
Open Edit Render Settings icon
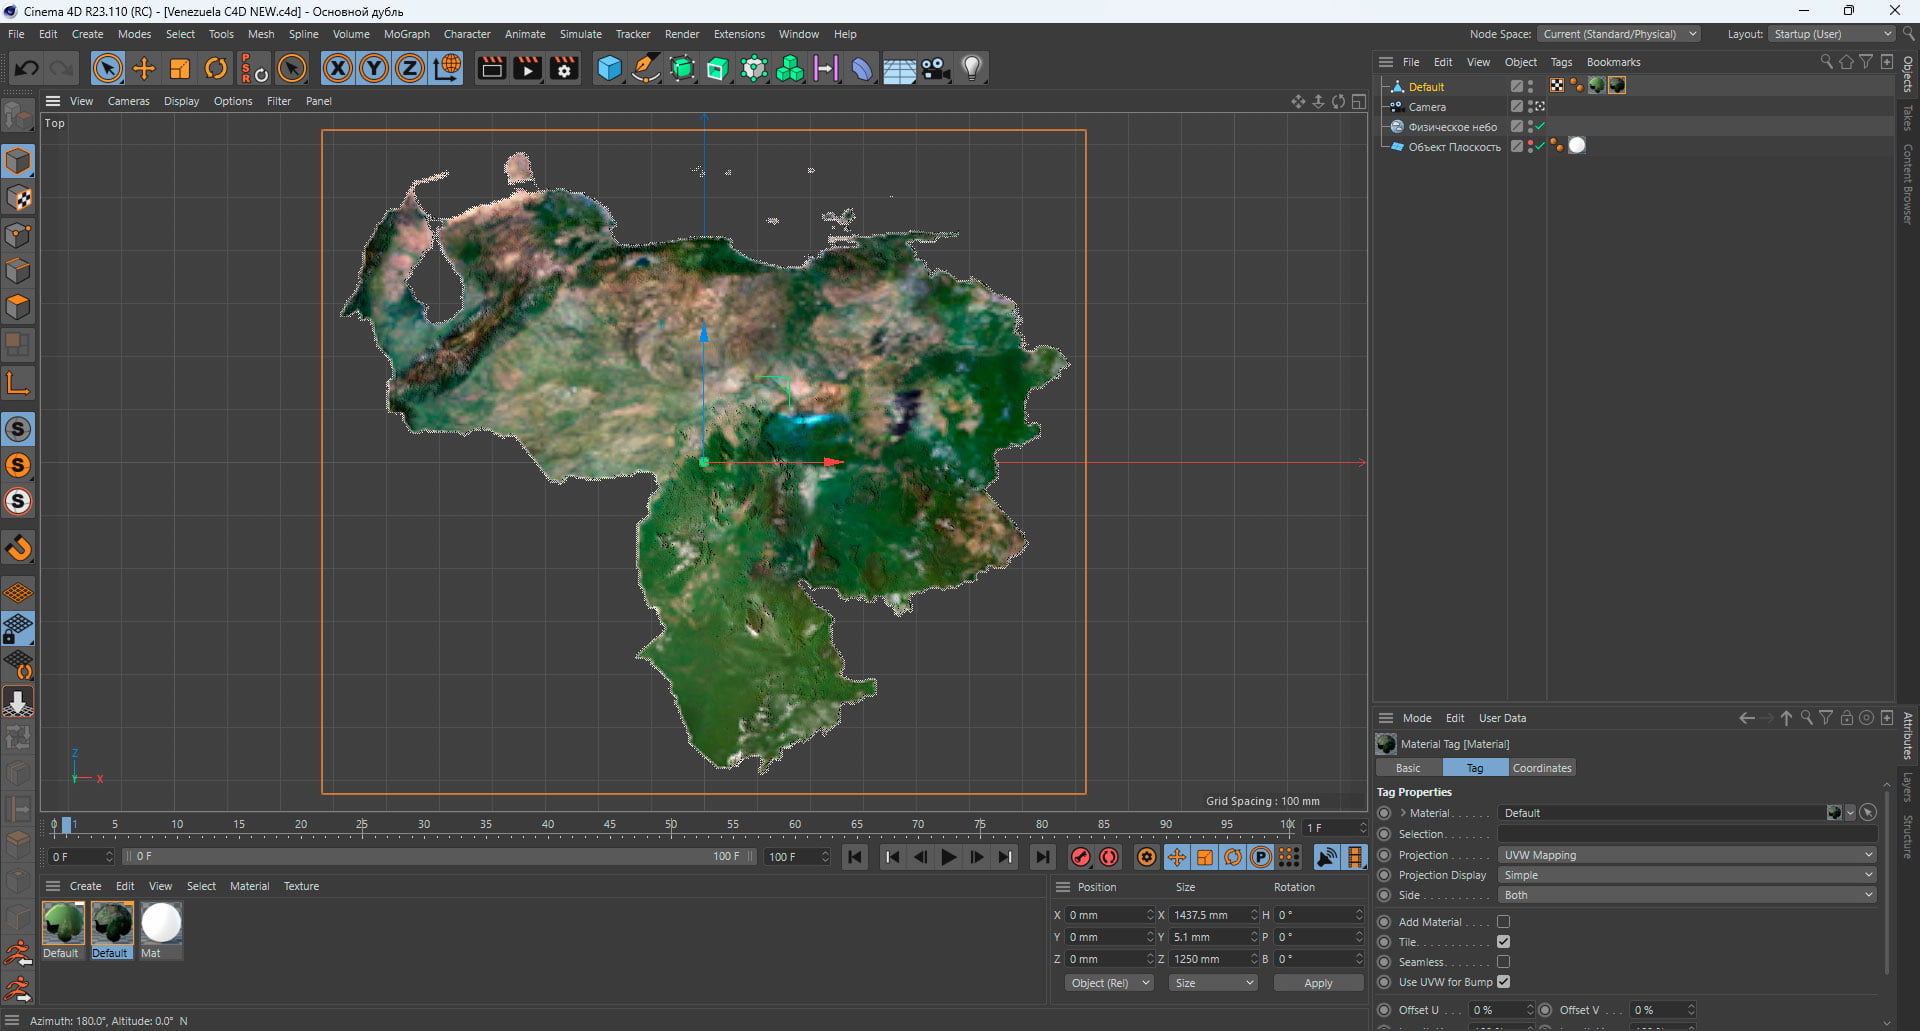click(564, 68)
